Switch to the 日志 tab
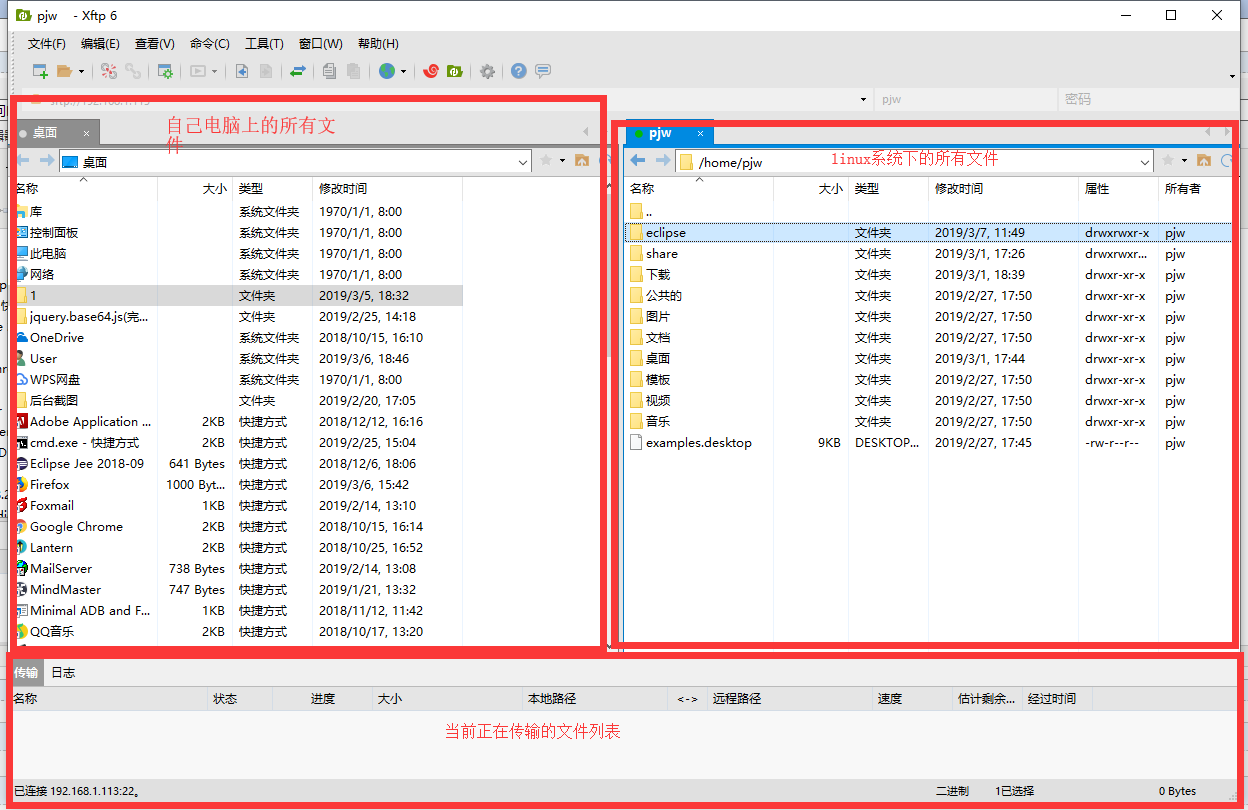 (x=63, y=672)
